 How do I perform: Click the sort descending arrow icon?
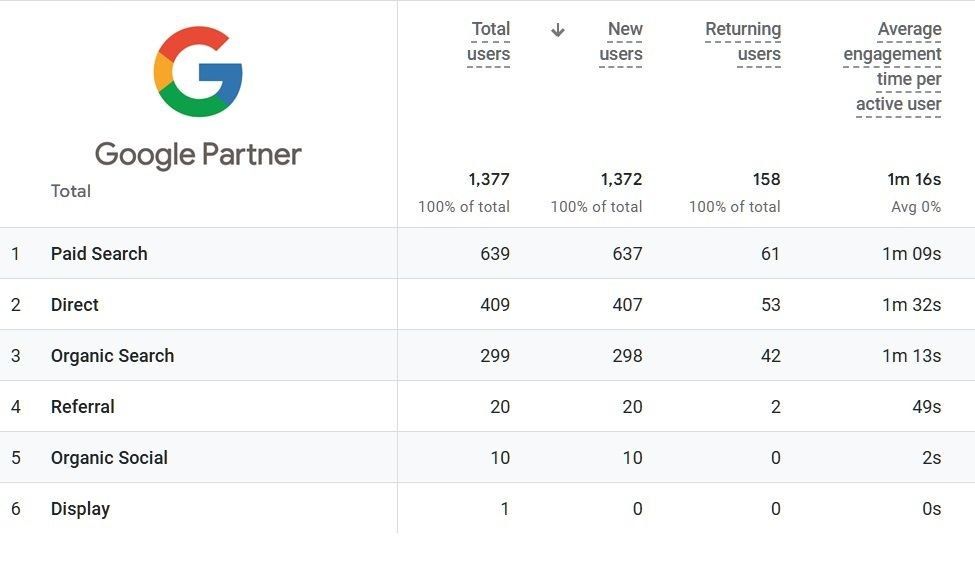click(x=558, y=30)
